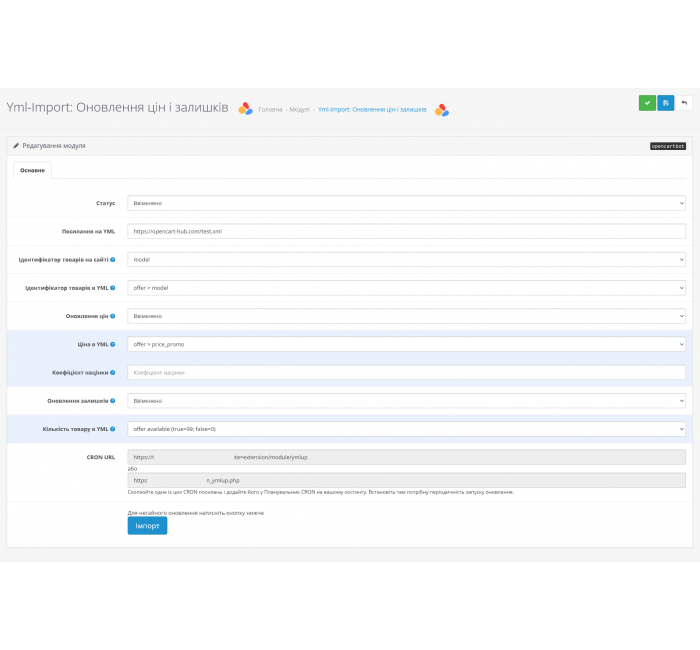Click the colorful logo next to page title

point(245,108)
